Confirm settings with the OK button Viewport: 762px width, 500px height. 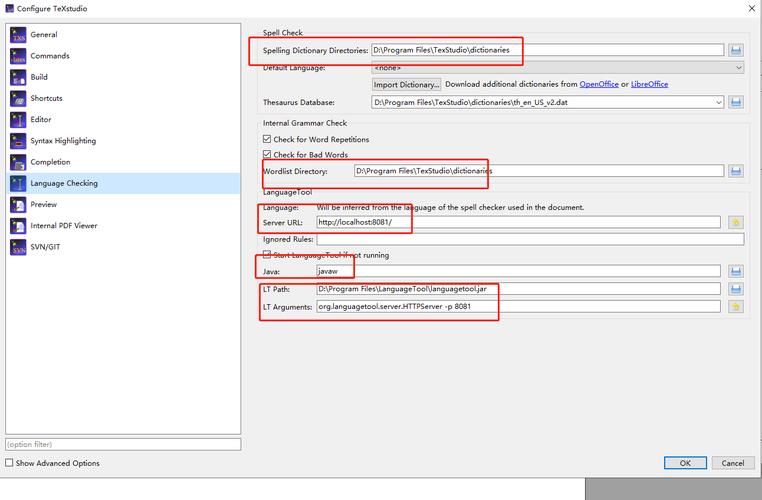click(x=685, y=463)
